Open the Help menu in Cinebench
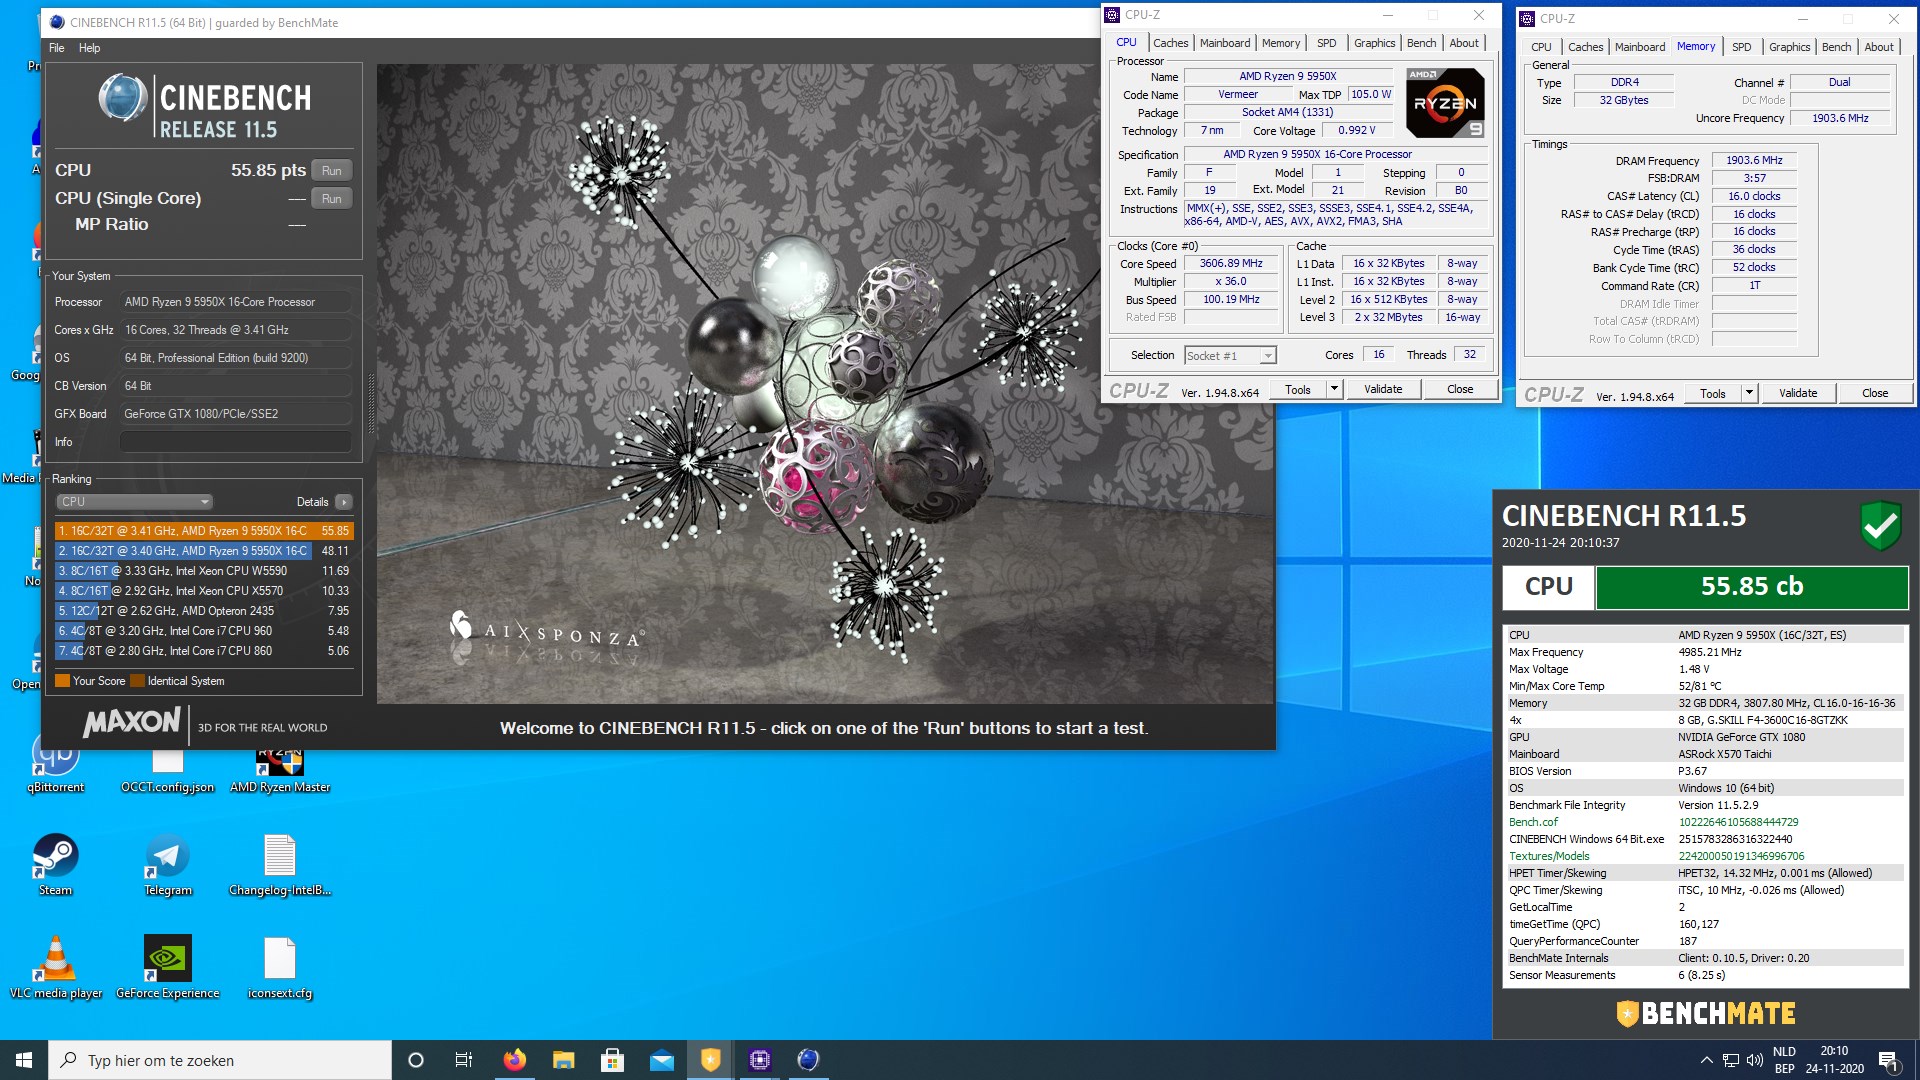The height and width of the screenshot is (1080, 1920). click(x=89, y=48)
